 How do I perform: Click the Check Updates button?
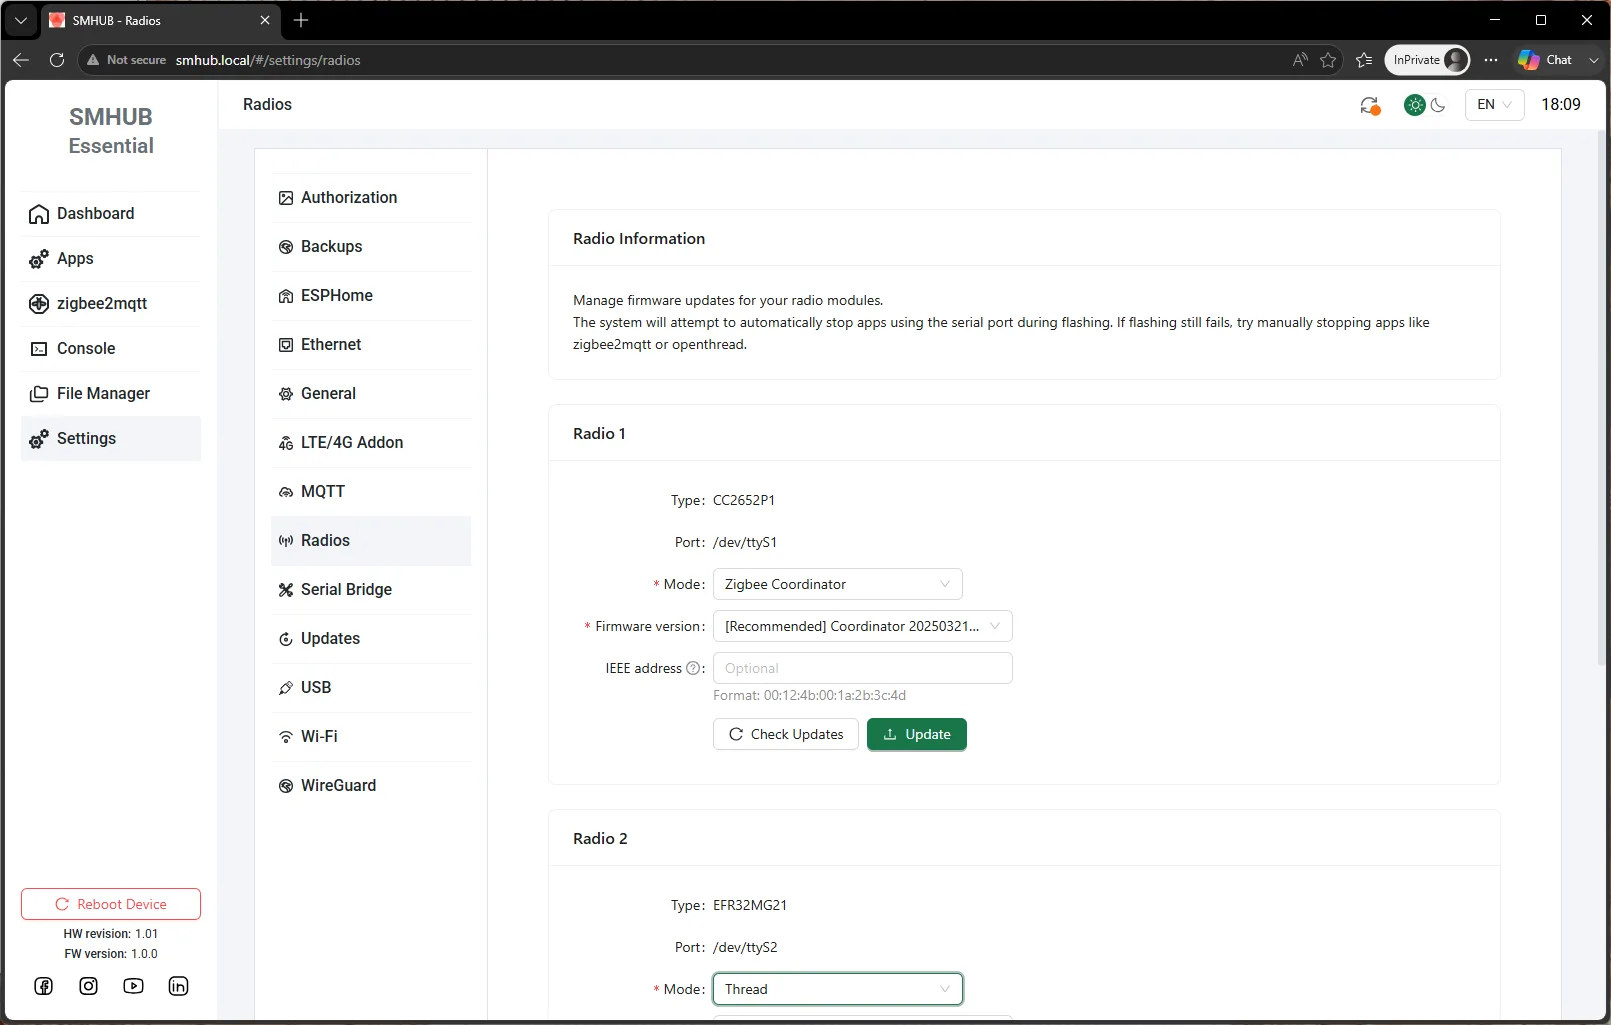click(x=786, y=734)
